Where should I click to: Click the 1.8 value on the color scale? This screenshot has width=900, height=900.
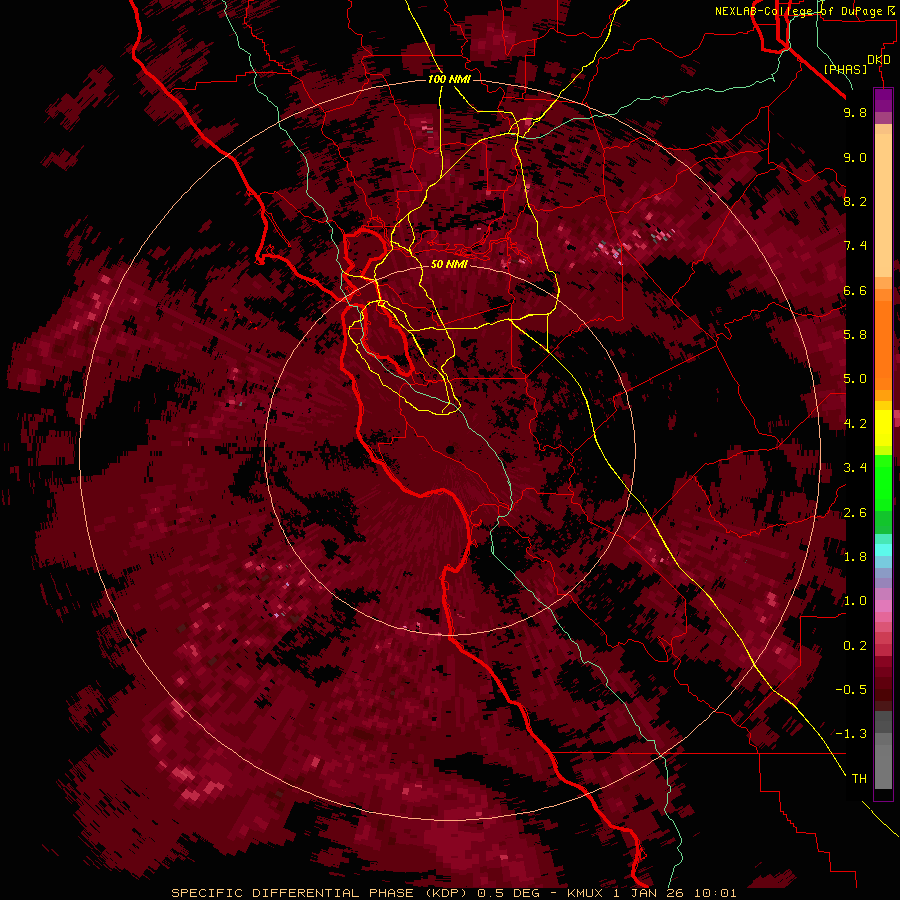point(855,557)
